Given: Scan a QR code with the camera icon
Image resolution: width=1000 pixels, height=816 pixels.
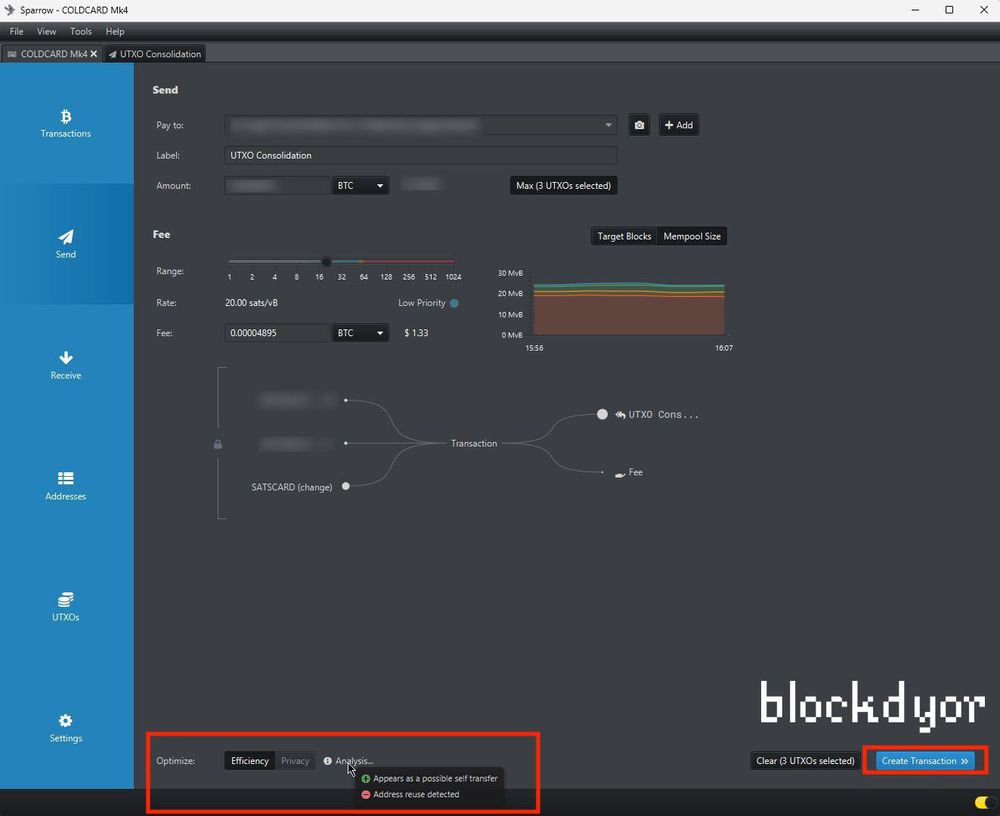Looking at the screenshot, I should [639, 124].
